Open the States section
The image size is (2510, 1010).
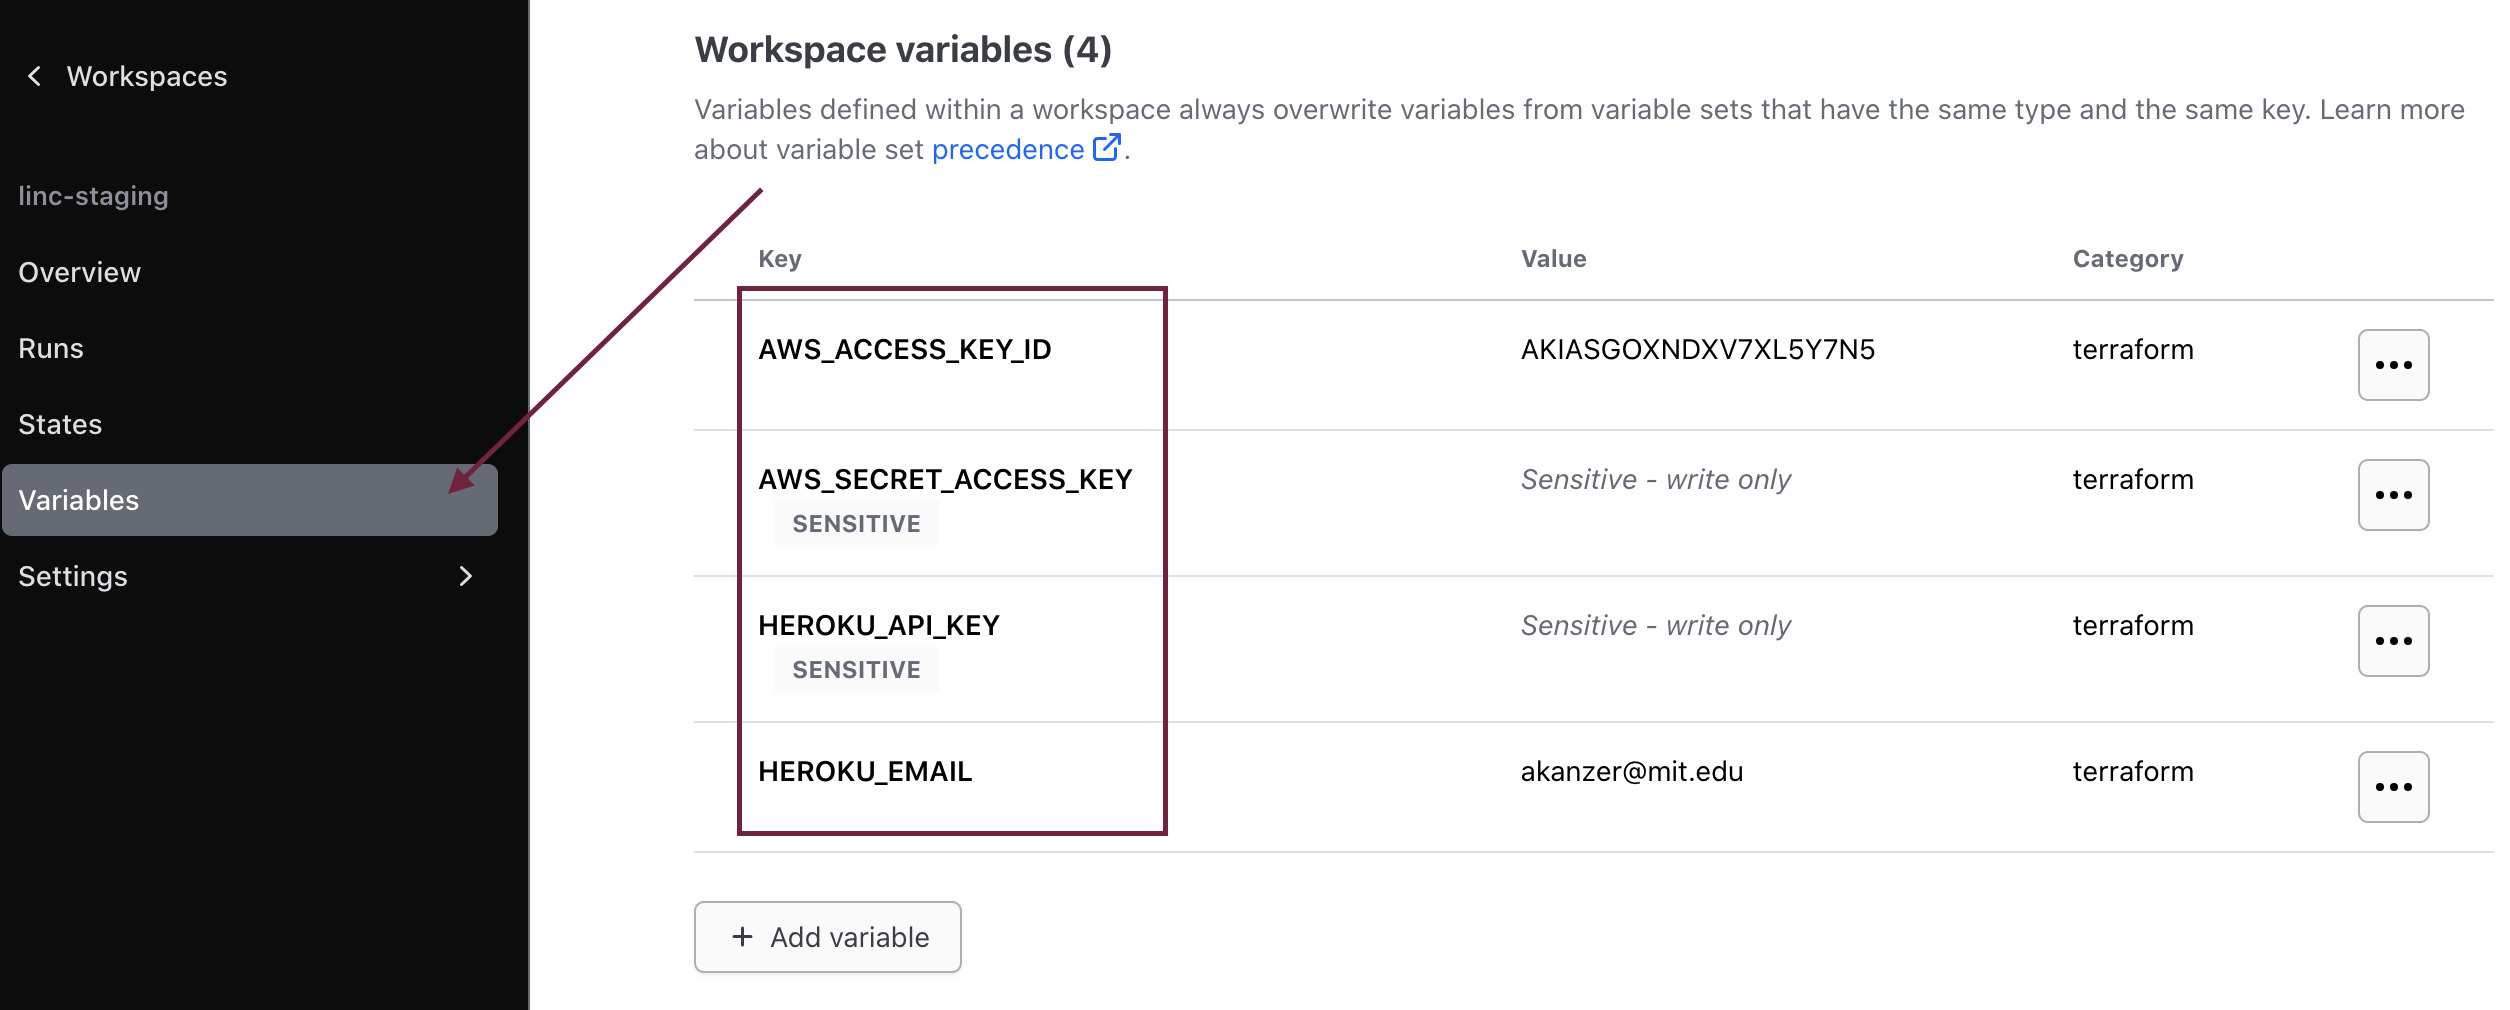coord(60,424)
